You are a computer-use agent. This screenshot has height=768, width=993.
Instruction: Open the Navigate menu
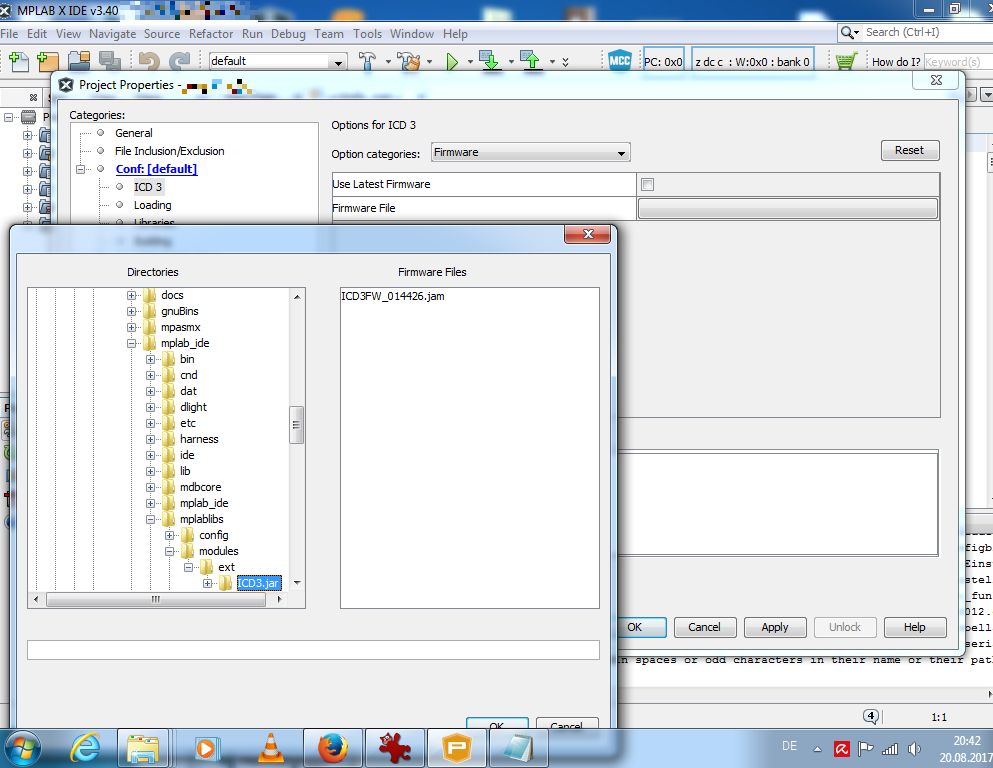point(112,34)
